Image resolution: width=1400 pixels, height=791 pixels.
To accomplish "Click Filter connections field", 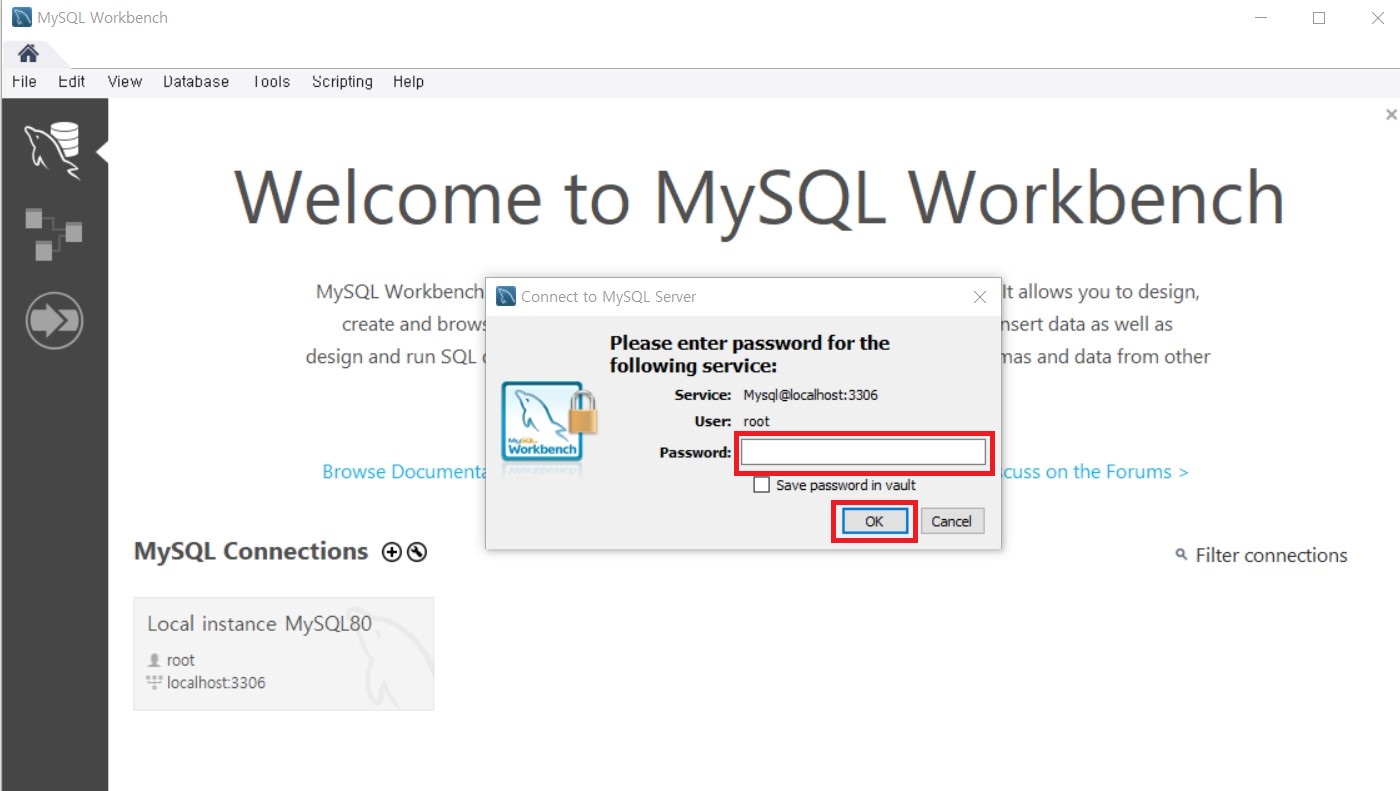I will (x=1271, y=555).
